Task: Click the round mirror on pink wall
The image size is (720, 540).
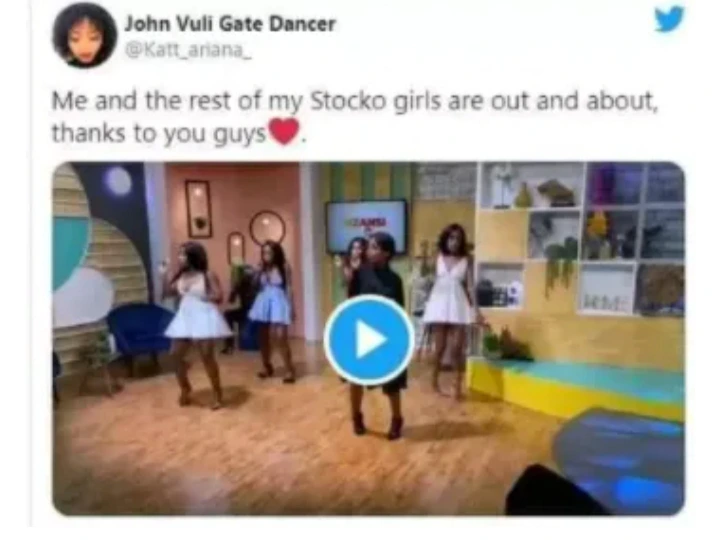Action: (x=267, y=228)
